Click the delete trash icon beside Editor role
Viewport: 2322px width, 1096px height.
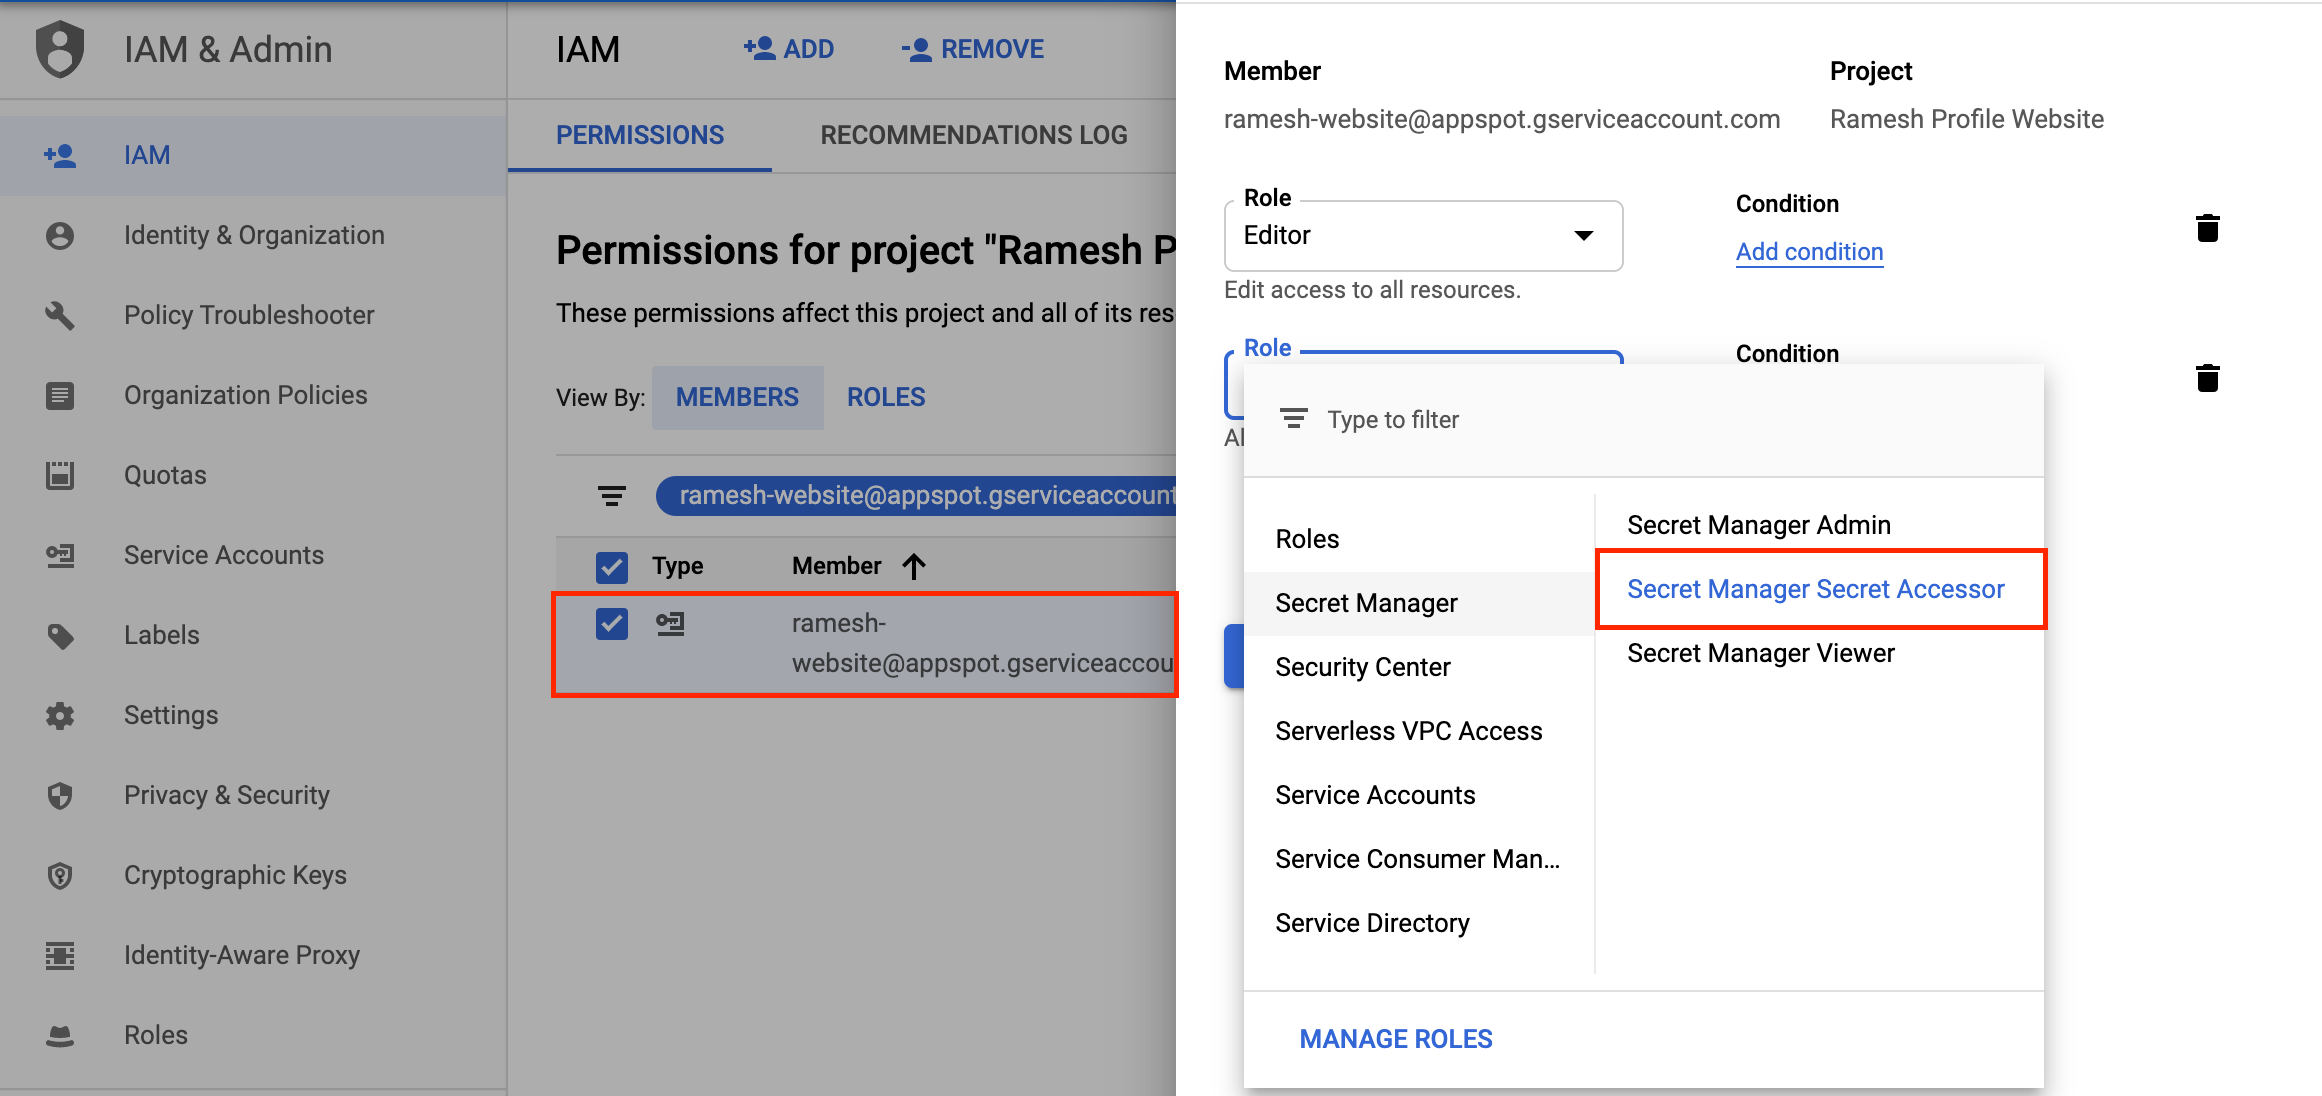tap(2208, 227)
